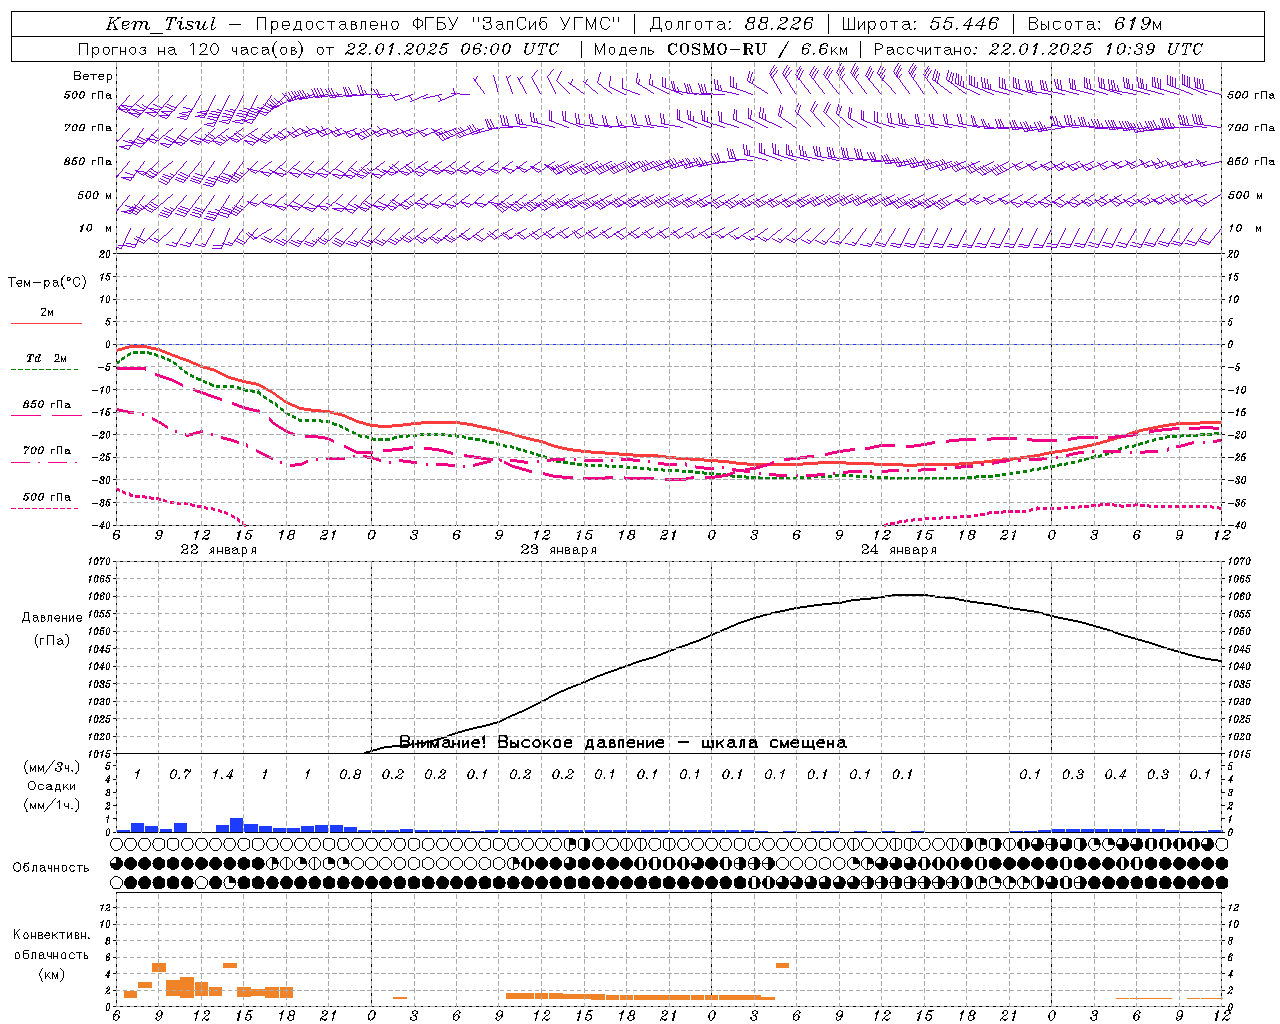This screenshot has height=1024, width=1280.
Task: Select the date label 22 января
Action: click(218, 550)
